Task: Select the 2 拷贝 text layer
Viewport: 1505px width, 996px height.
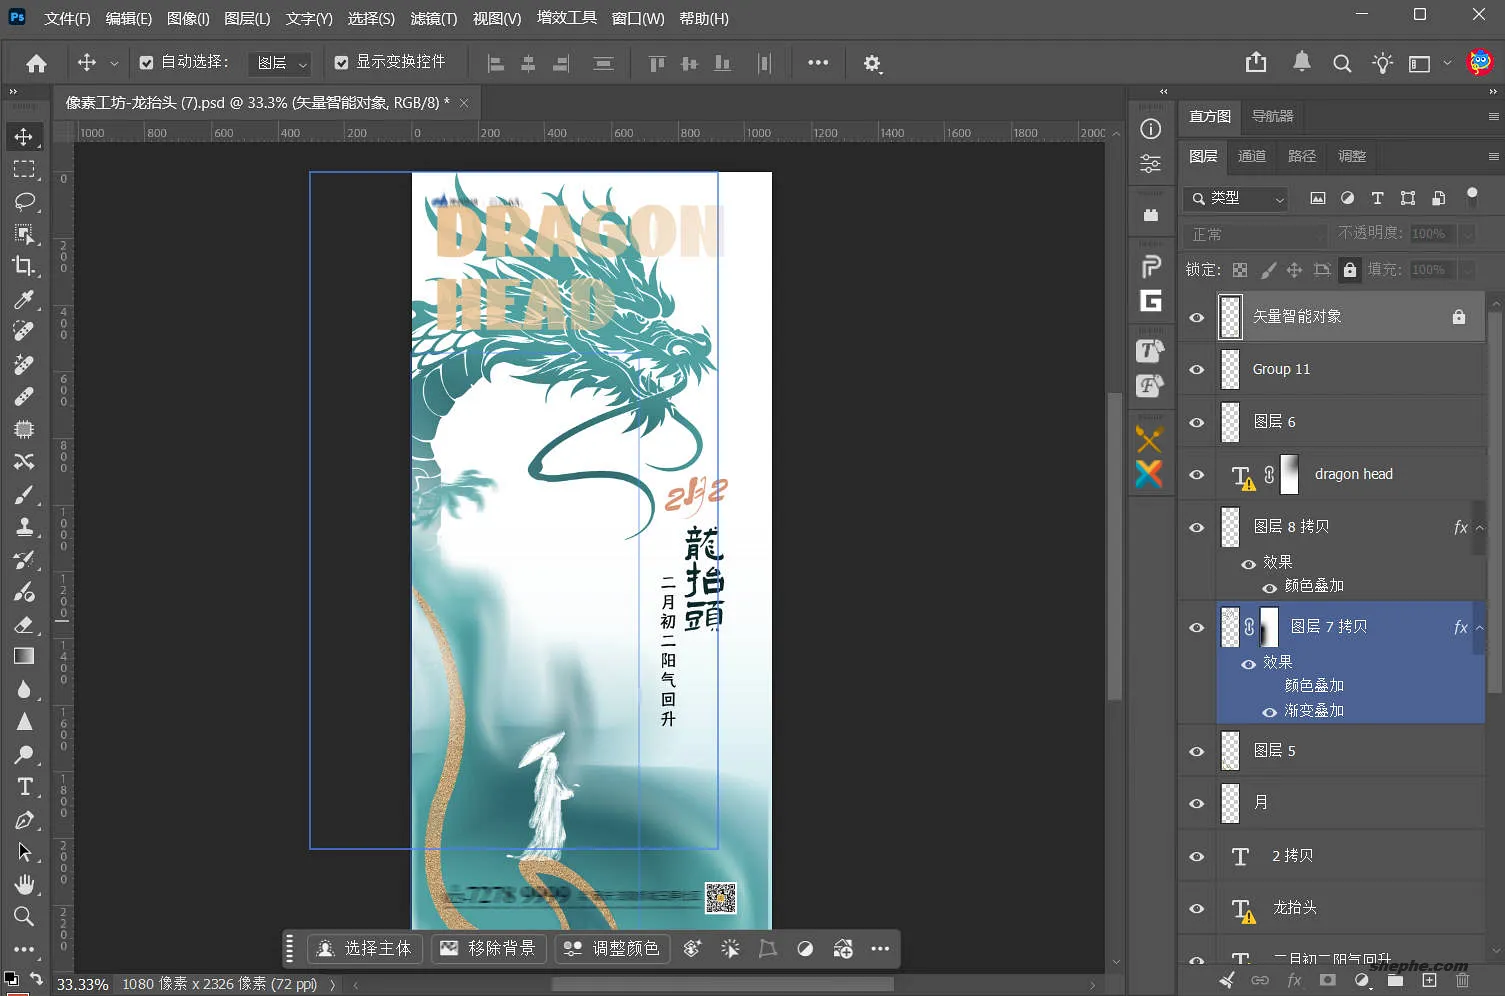Action: click(1351, 856)
